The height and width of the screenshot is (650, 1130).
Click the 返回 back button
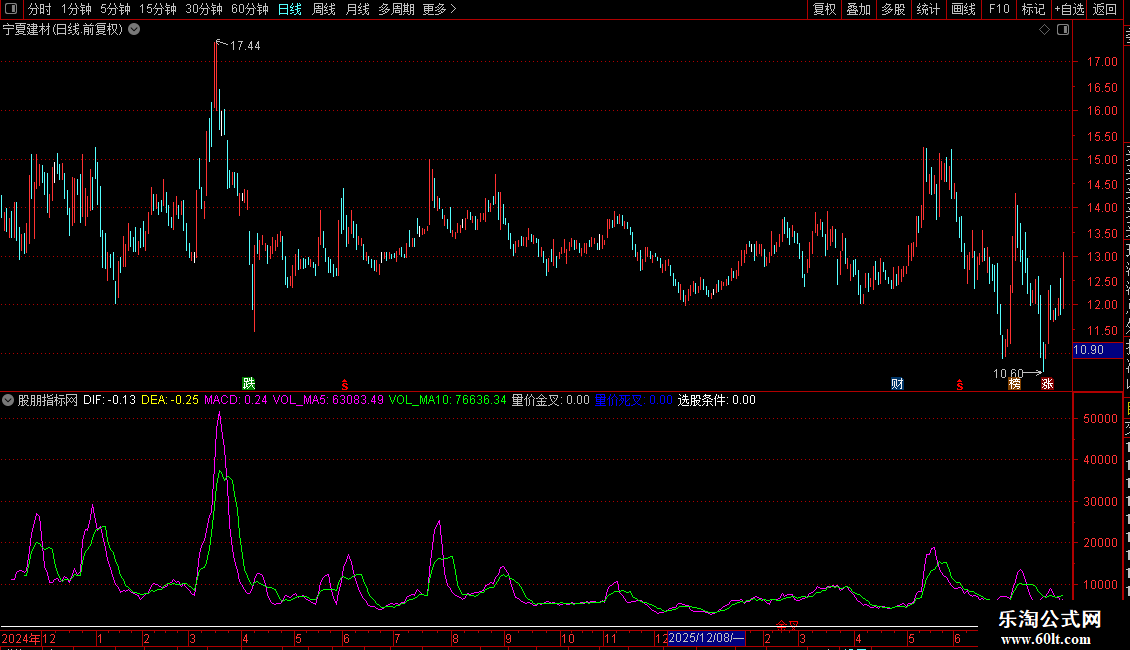coord(1104,9)
